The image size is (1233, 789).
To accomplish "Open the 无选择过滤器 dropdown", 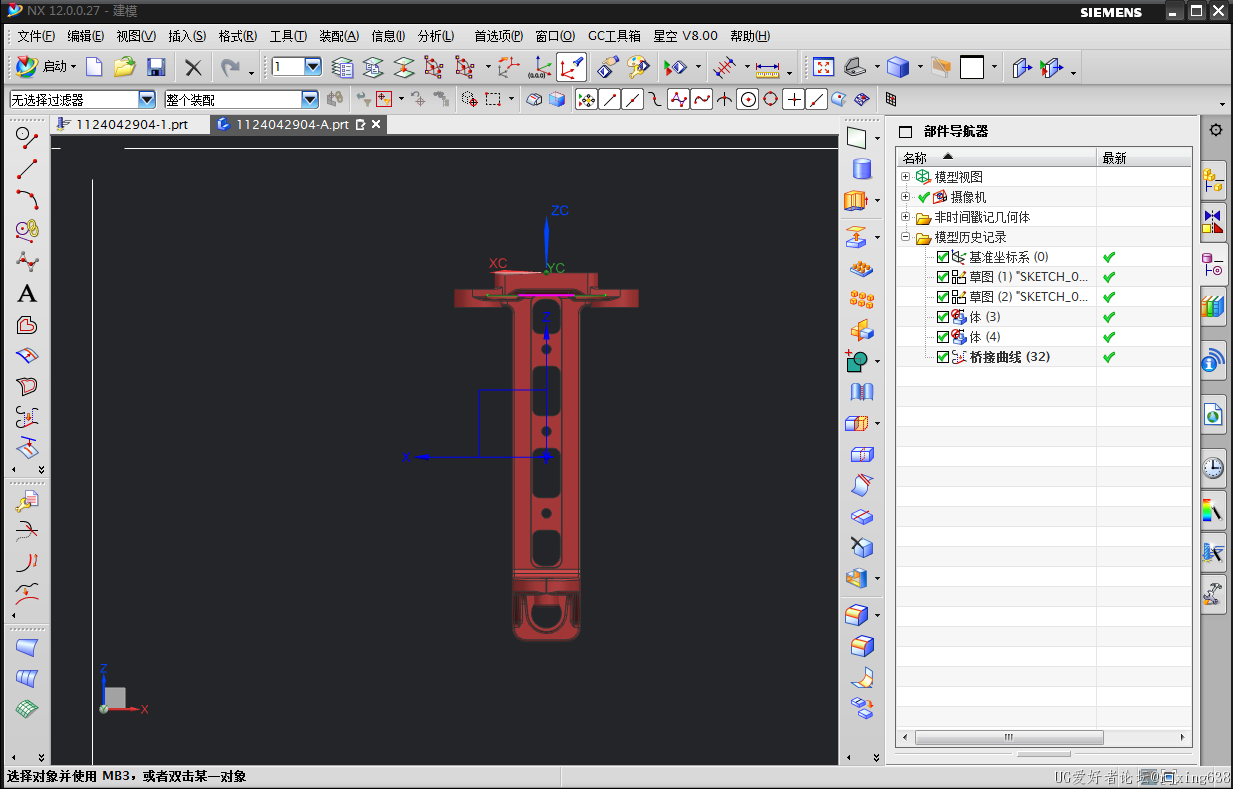I will 147,100.
